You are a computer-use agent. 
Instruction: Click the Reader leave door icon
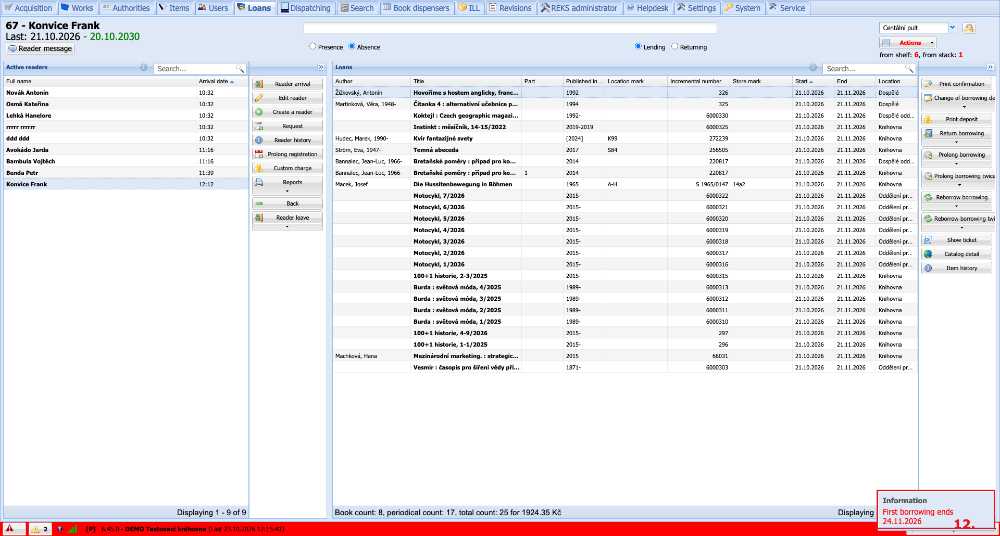(x=259, y=218)
